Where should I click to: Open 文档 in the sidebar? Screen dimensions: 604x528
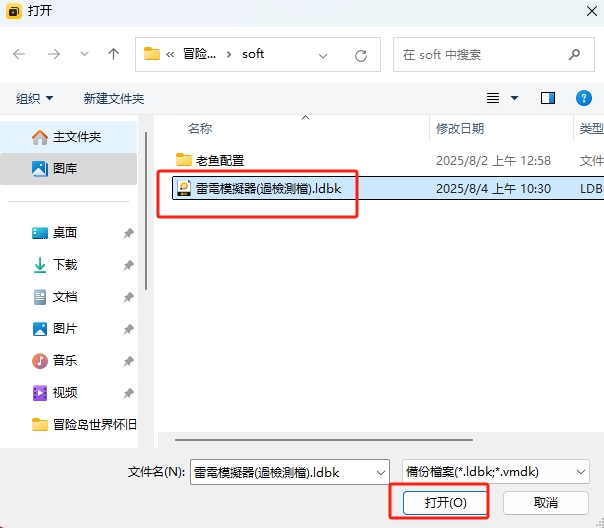pos(65,297)
